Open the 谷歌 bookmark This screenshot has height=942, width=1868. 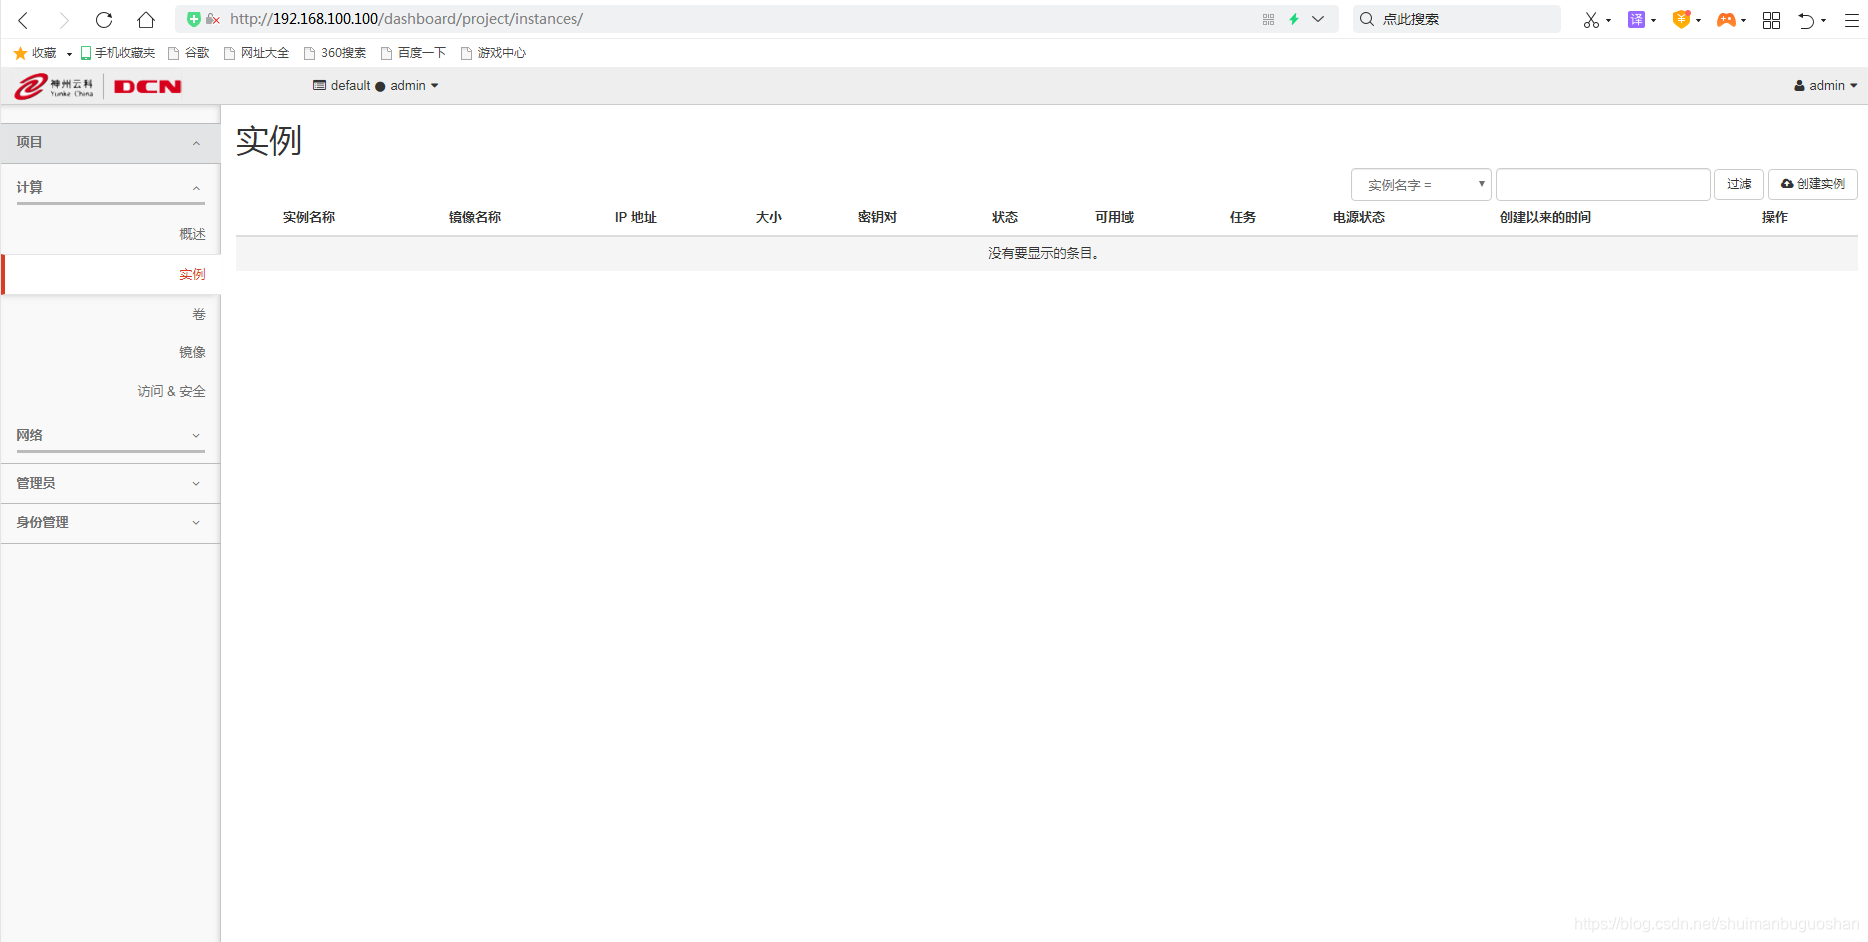click(189, 53)
